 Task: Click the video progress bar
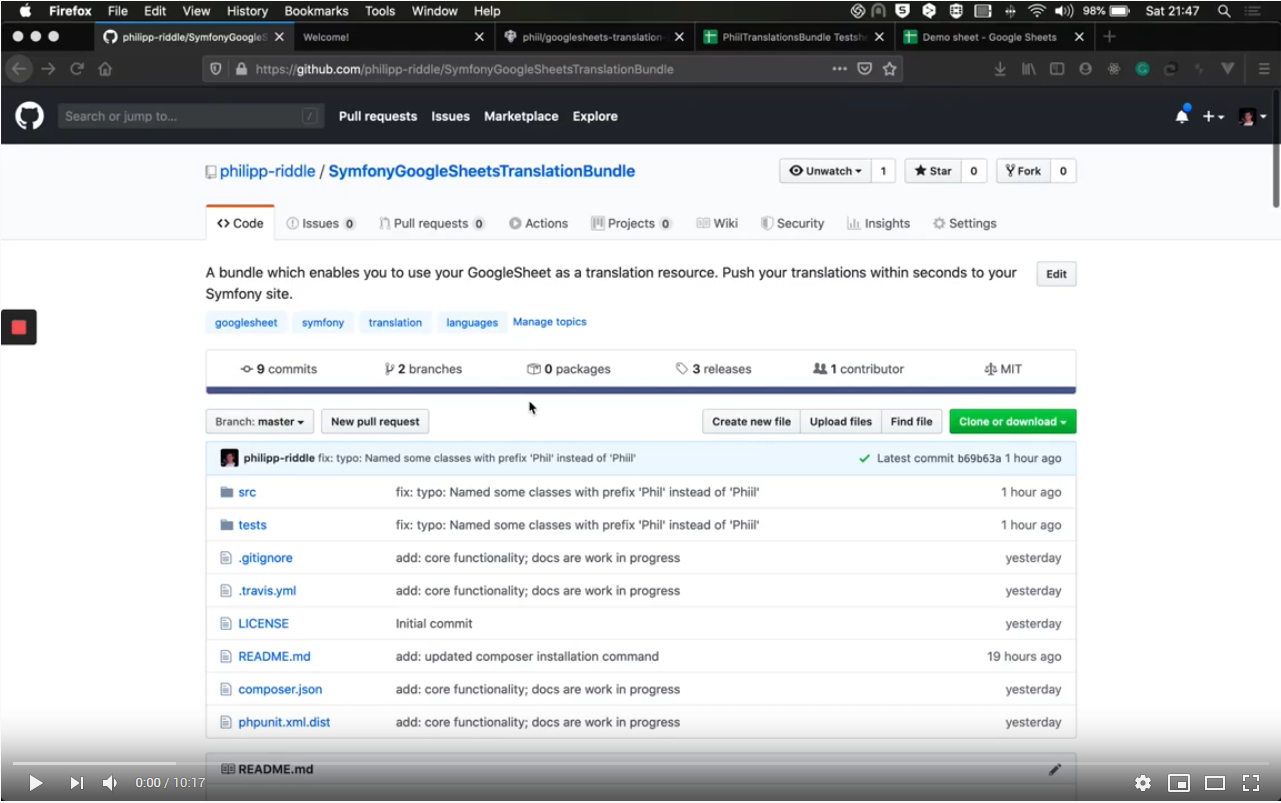point(640,764)
